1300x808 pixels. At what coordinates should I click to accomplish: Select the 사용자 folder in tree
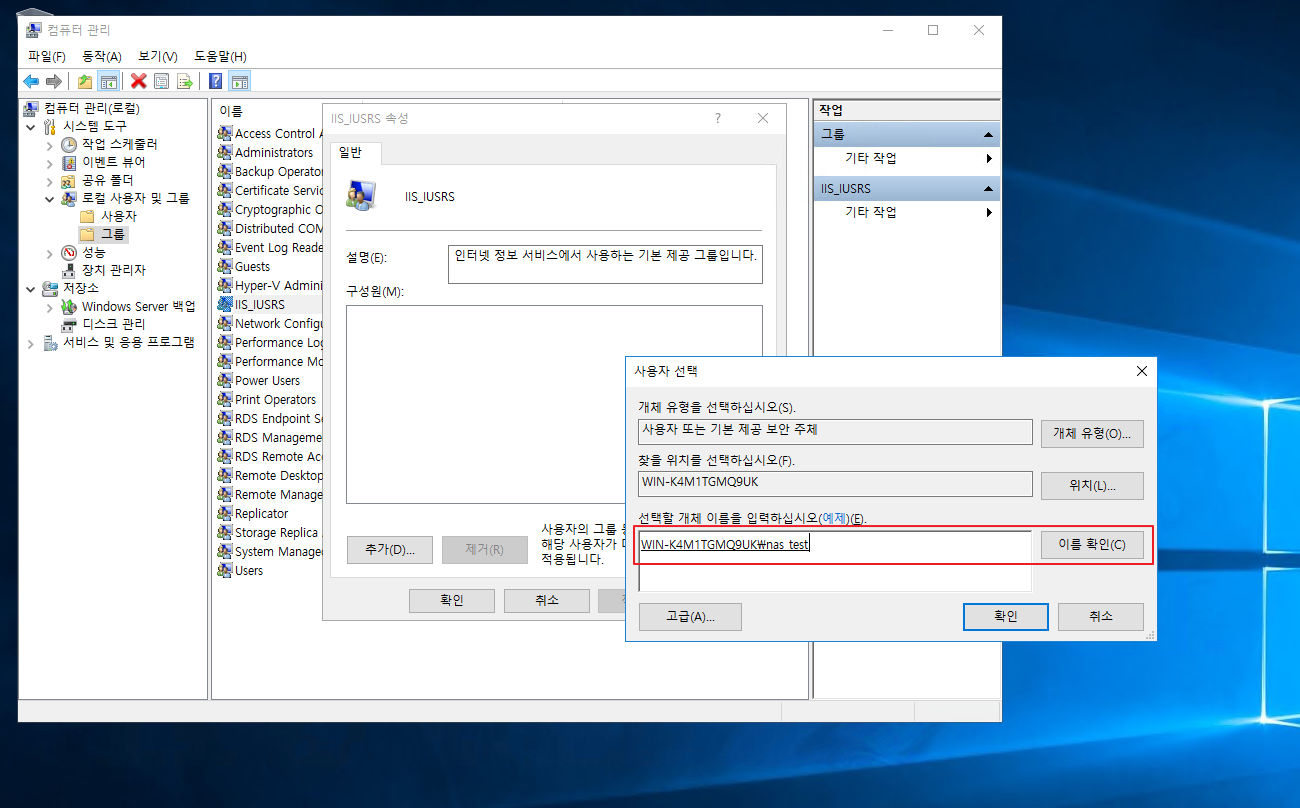click(x=118, y=216)
